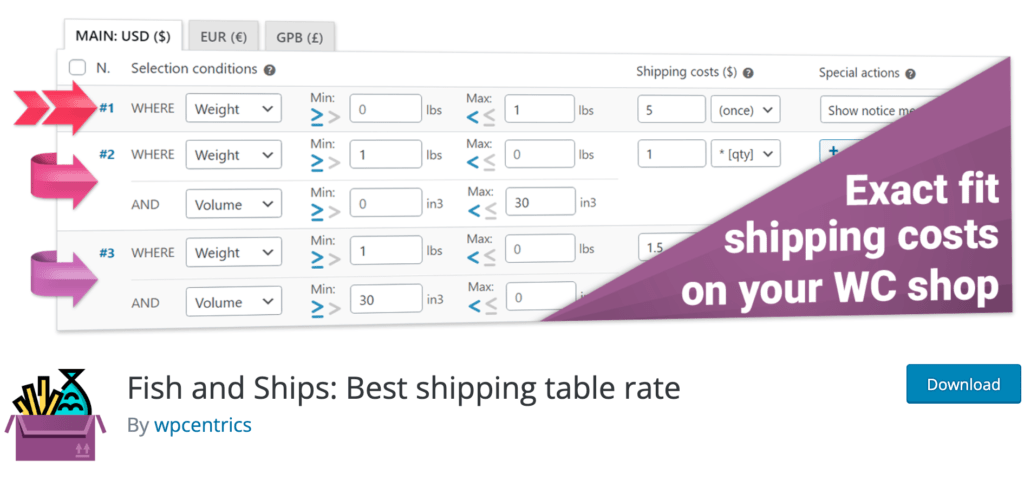Screen dimensions: 1024x486
Task: Open the Weight dropdown in rule #1
Action: [233, 108]
